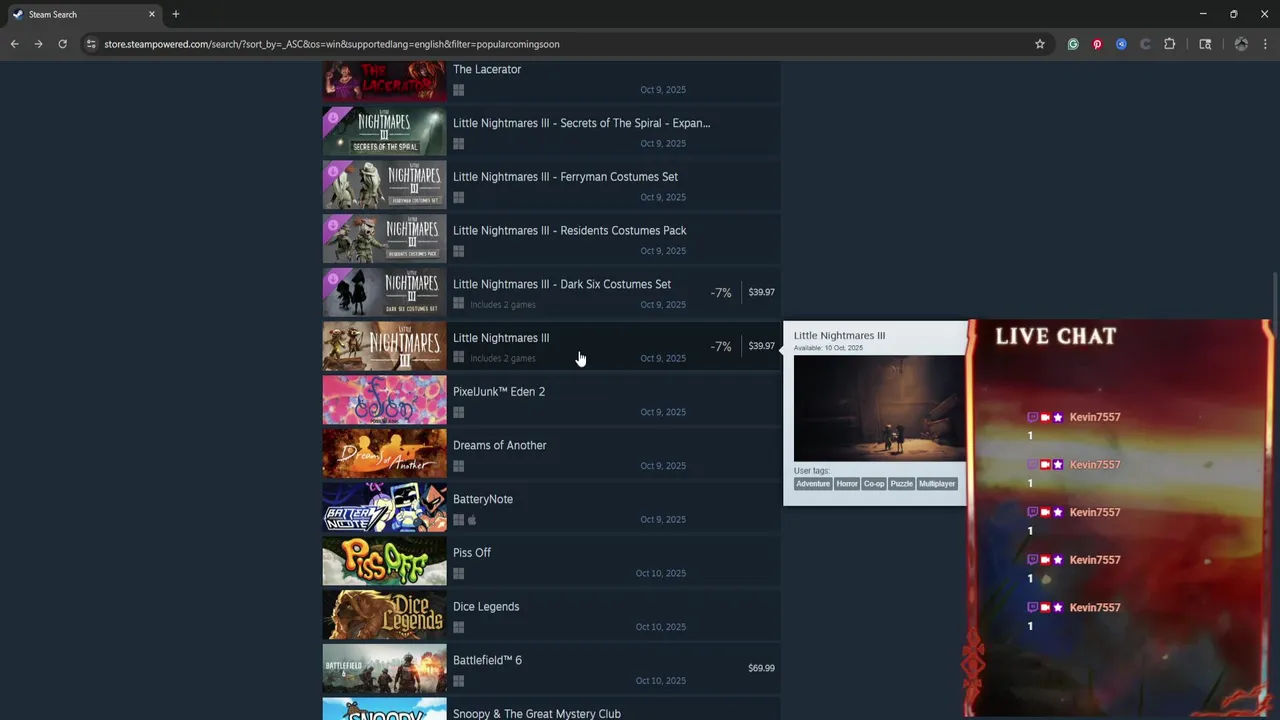Open the Pinterest extension
This screenshot has width=1280, height=720.
pyautogui.click(x=1097, y=44)
